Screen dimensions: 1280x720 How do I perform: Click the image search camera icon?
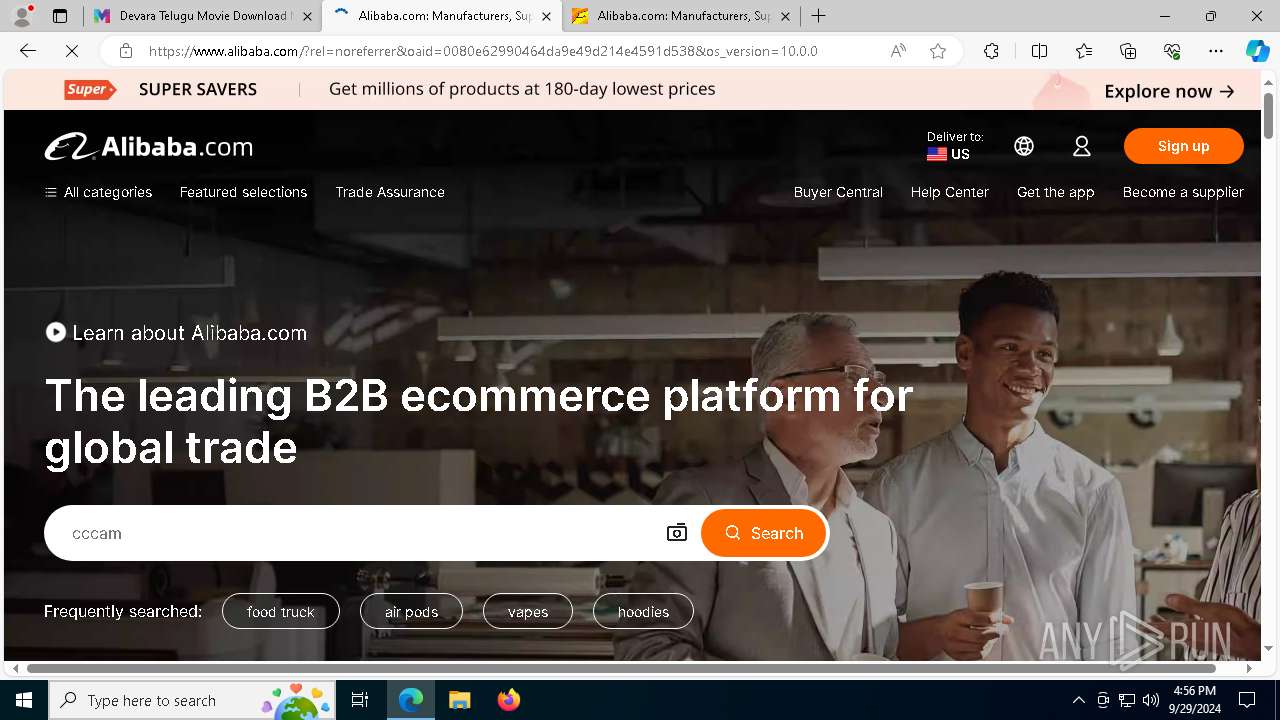(677, 533)
